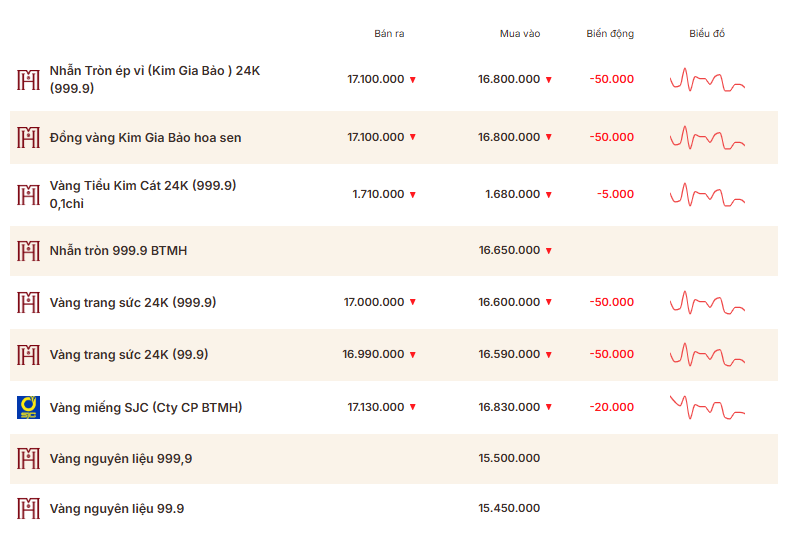The height and width of the screenshot is (534, 788).
Task: Click the -5.000 change value
Action: click(x=615, y=194)
